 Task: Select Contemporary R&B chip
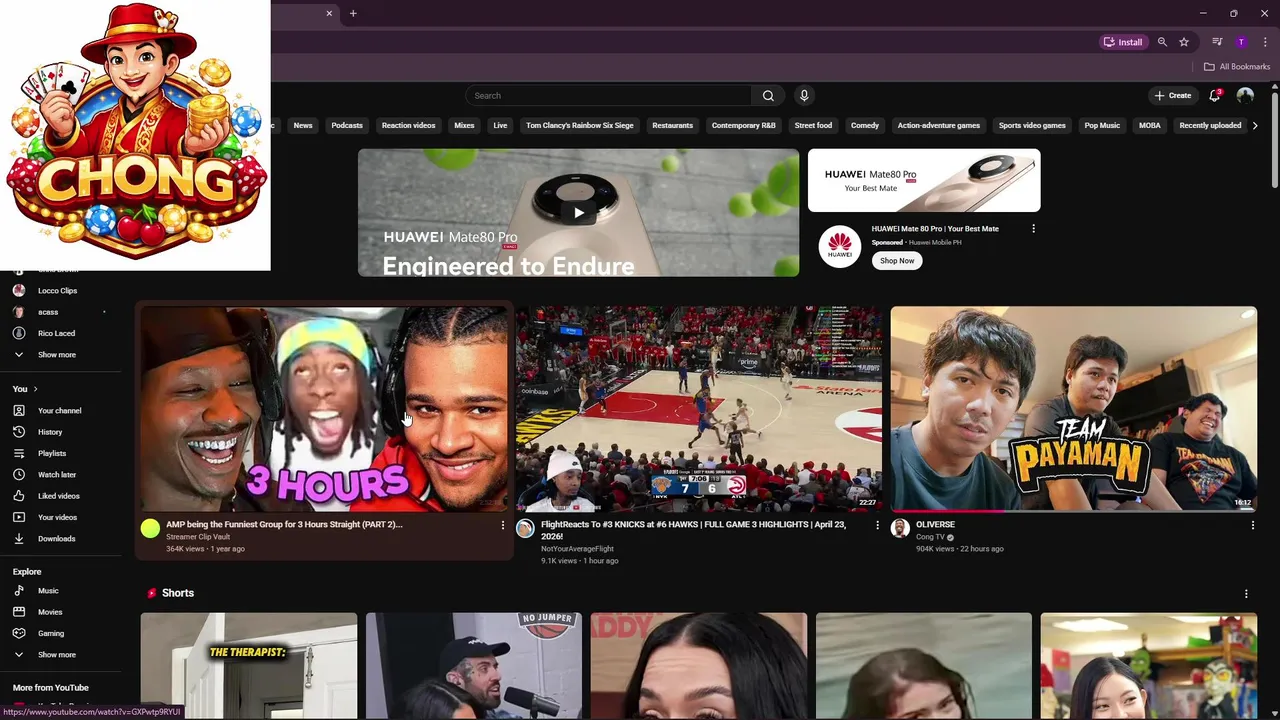coord(743,125)
